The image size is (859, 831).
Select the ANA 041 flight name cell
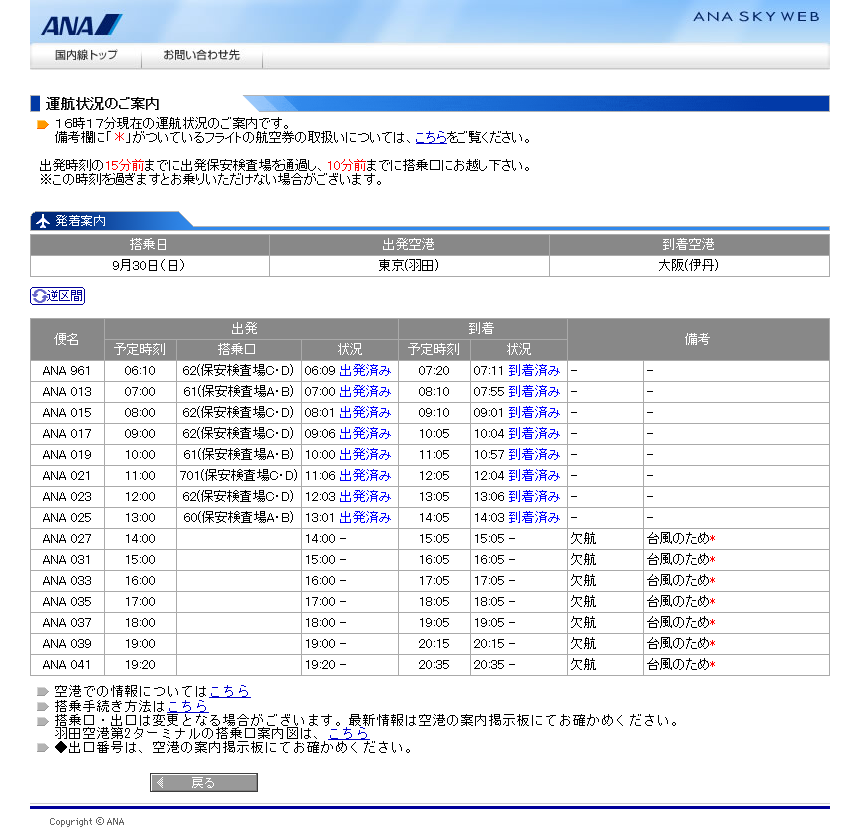(x=67, y=665)
